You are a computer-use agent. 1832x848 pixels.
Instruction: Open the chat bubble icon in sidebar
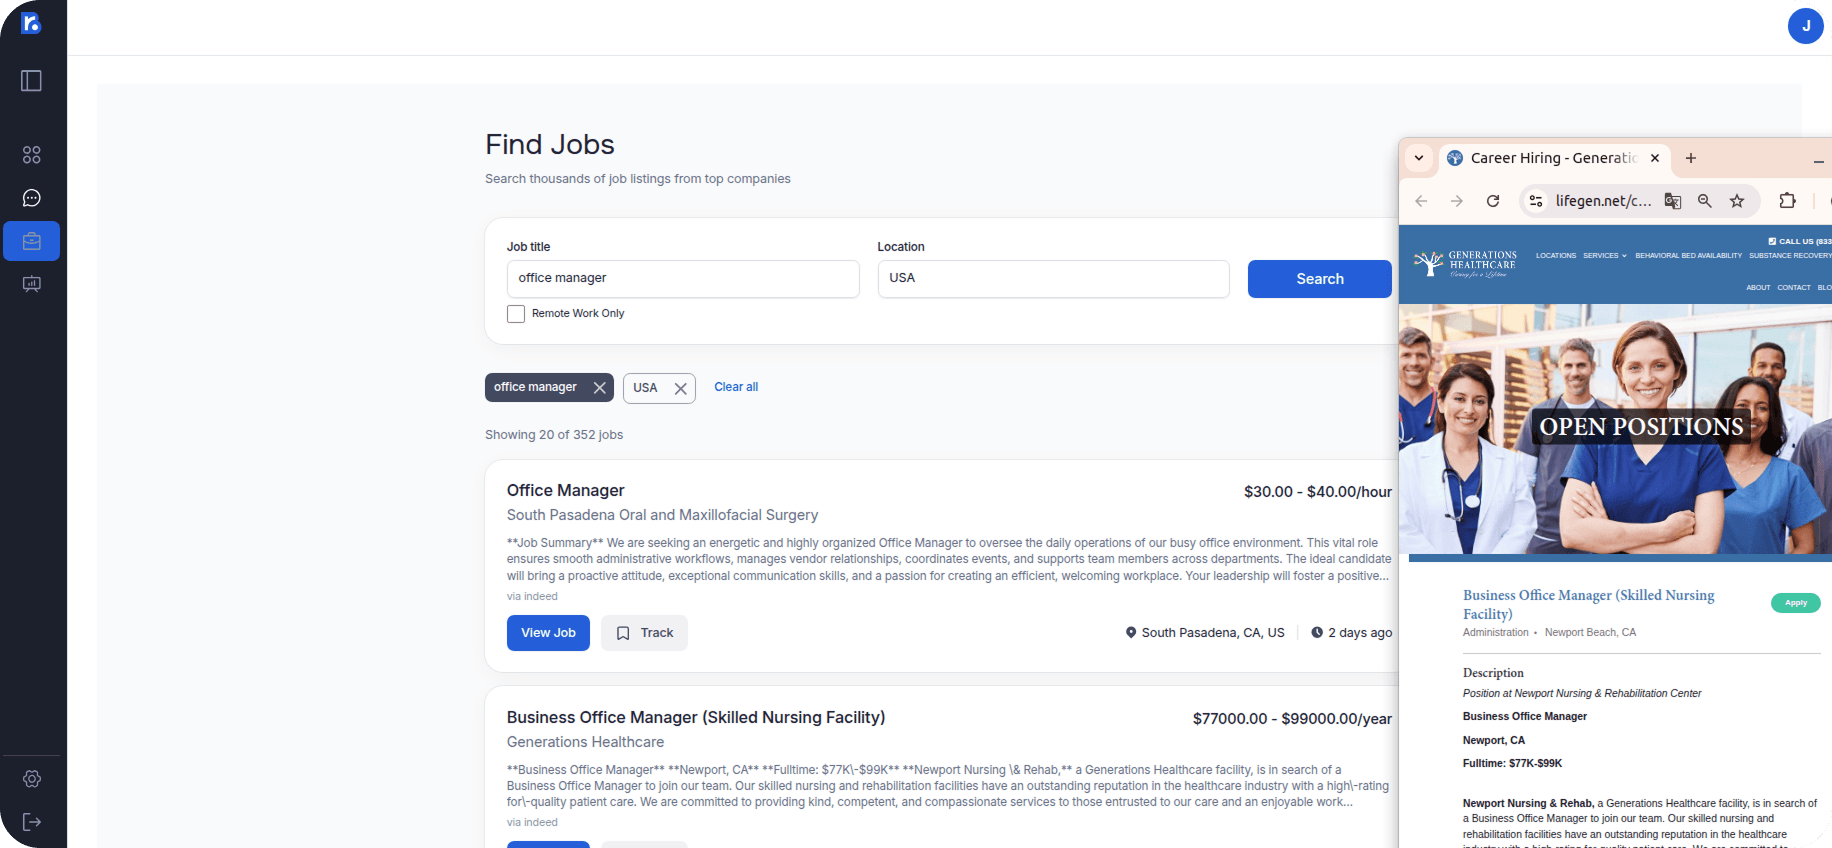coord(31,197)
